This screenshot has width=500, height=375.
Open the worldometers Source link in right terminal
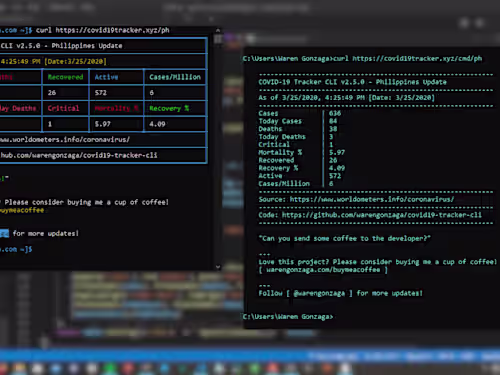pyautogui.click(x=372, y=199)
